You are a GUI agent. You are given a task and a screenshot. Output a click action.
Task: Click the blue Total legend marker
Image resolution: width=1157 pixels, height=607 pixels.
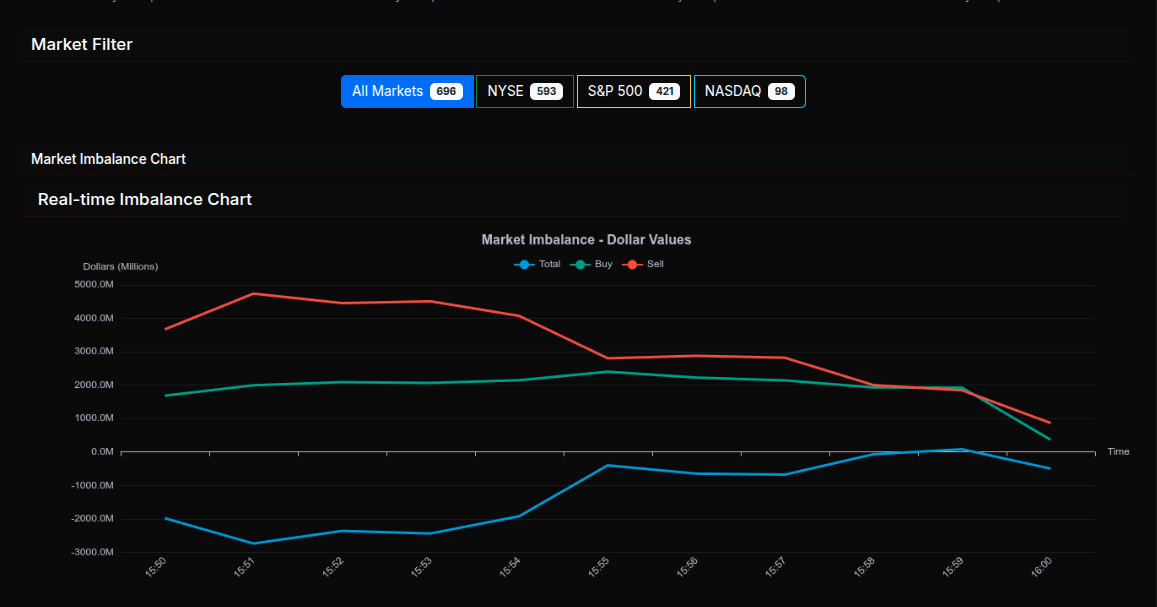coord(525,264)
